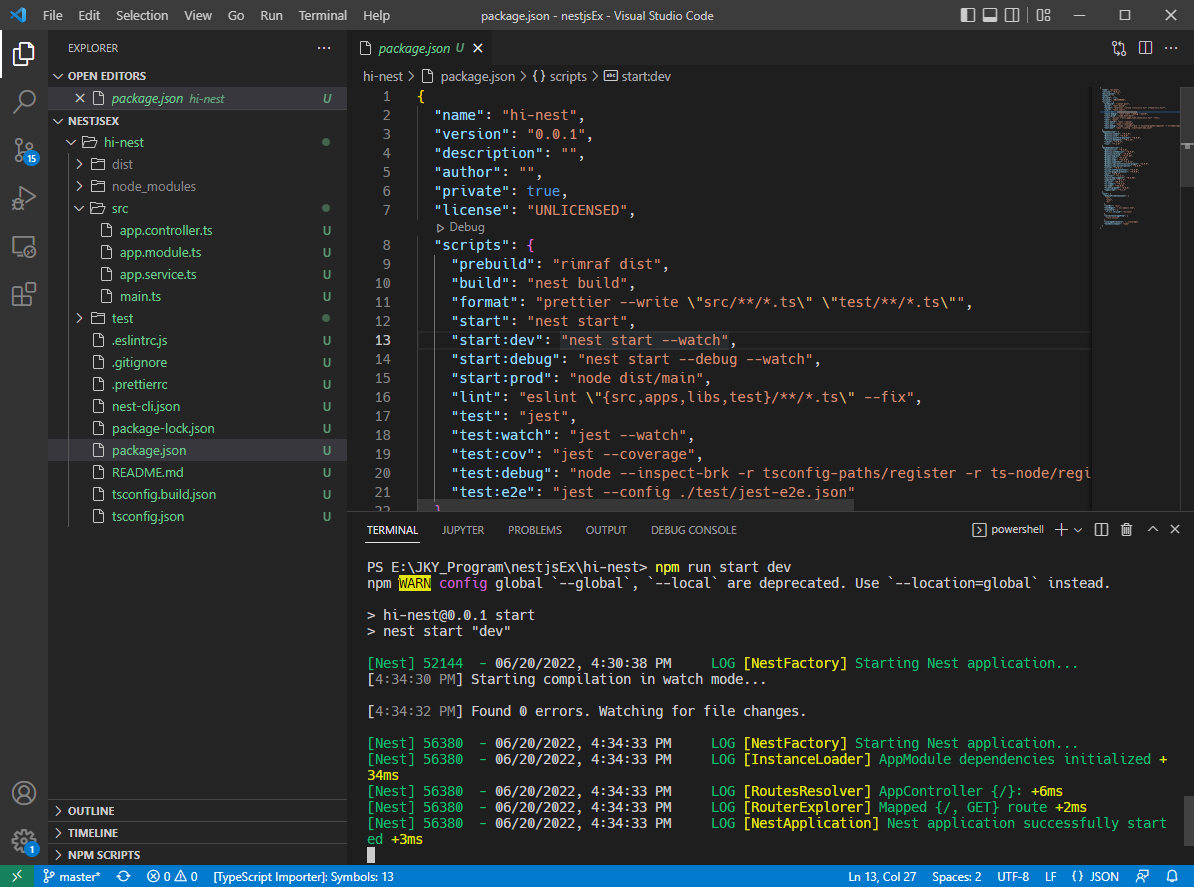Open the Selection menu

(x=142, y=15)
